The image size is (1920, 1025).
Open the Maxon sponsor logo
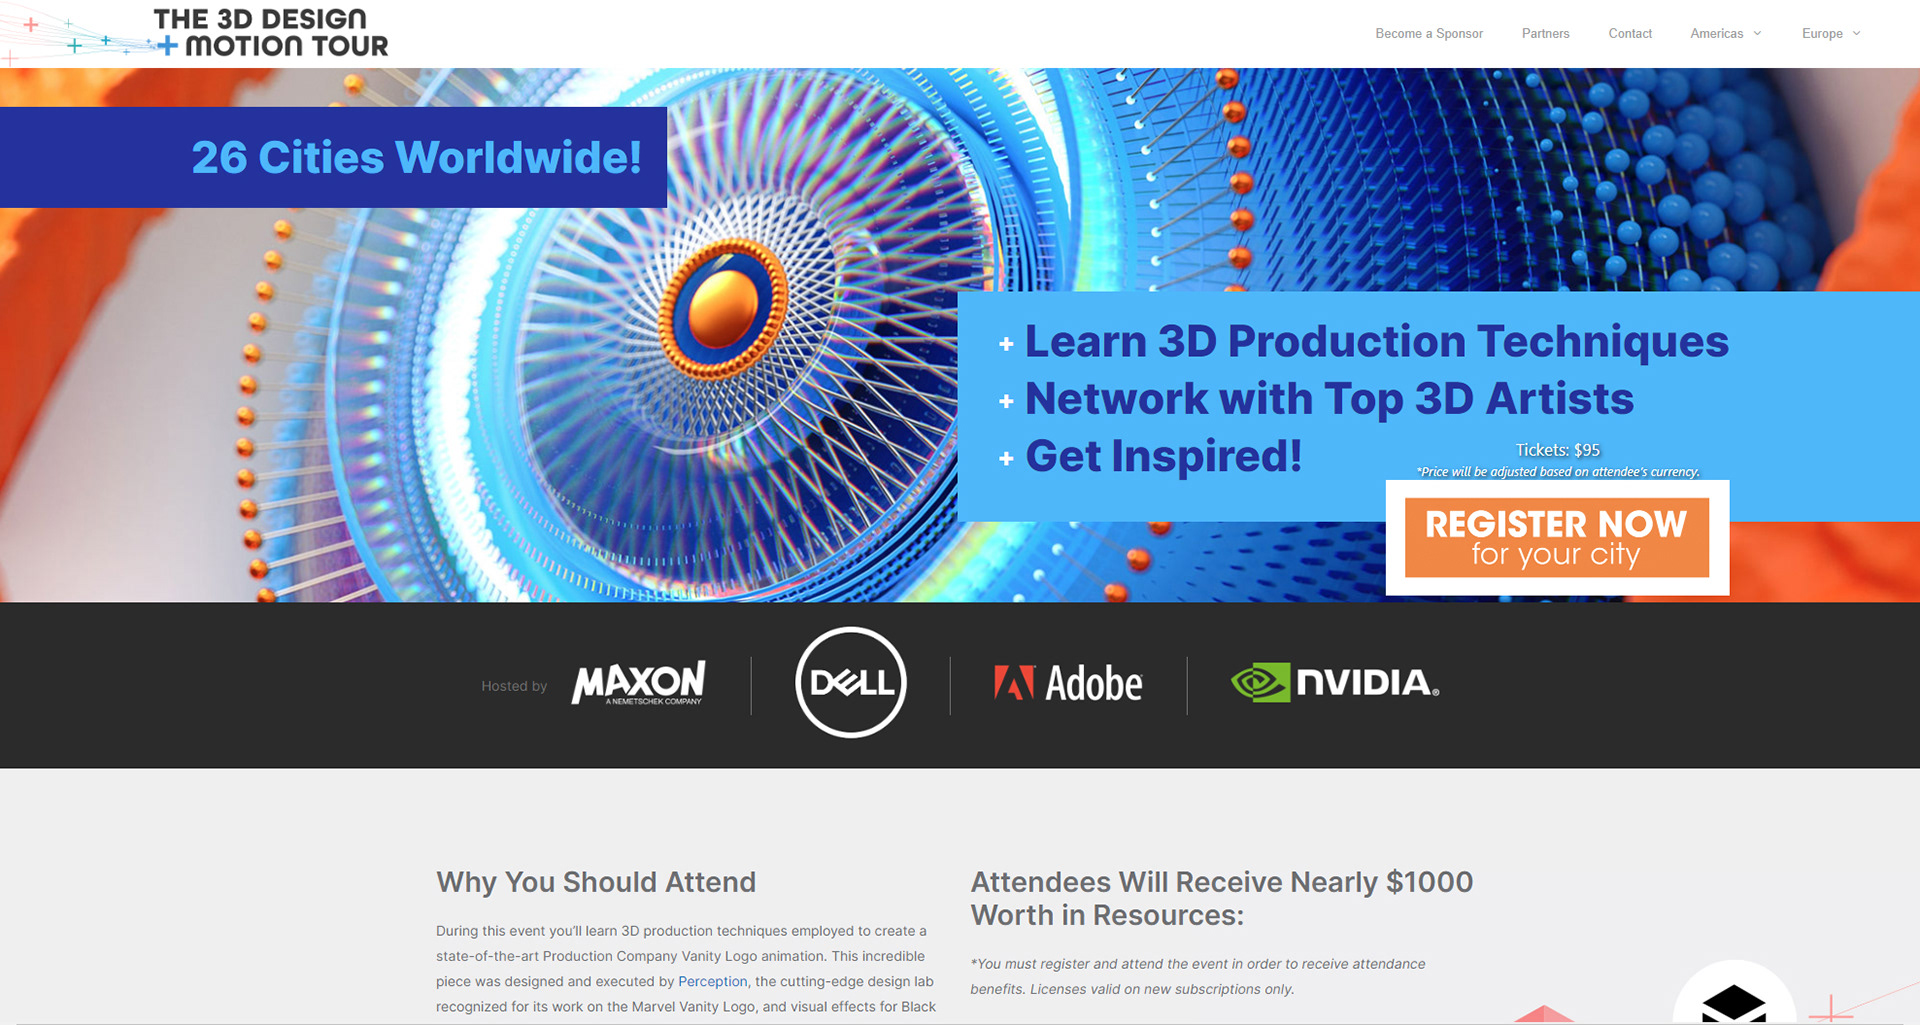(638, 682)
